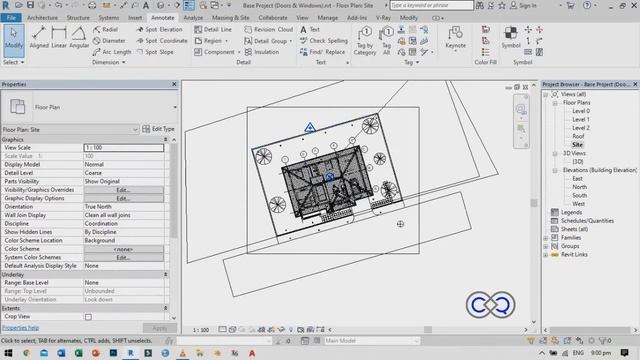Run Check Spelling

(324, 41)
